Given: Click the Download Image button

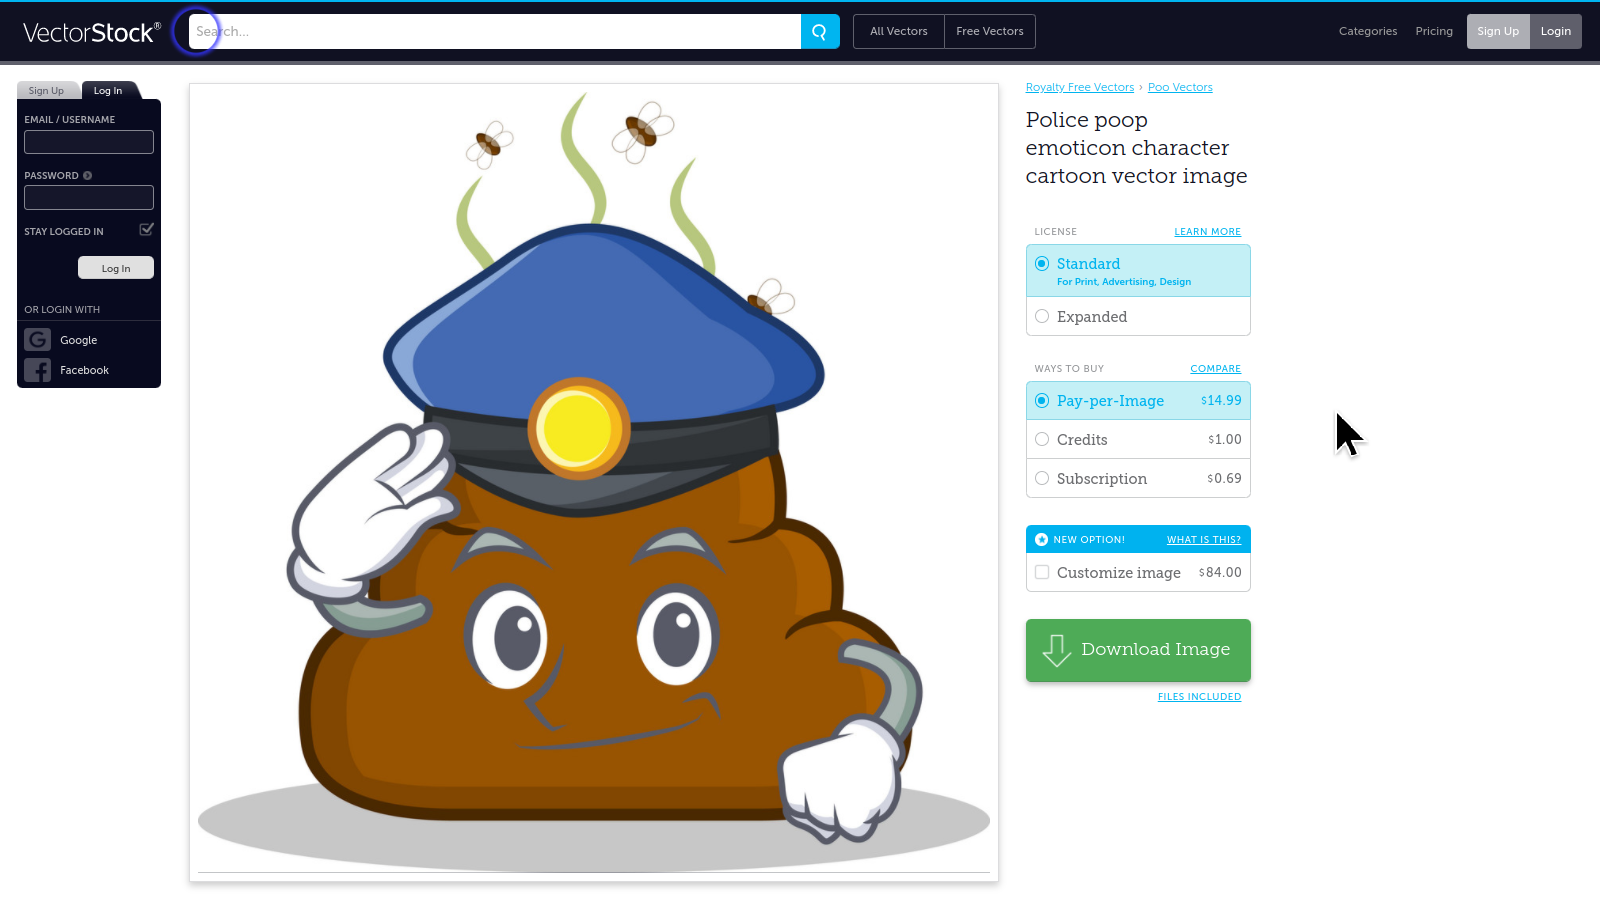Looking at the screenshot, I should [1138, 650].
